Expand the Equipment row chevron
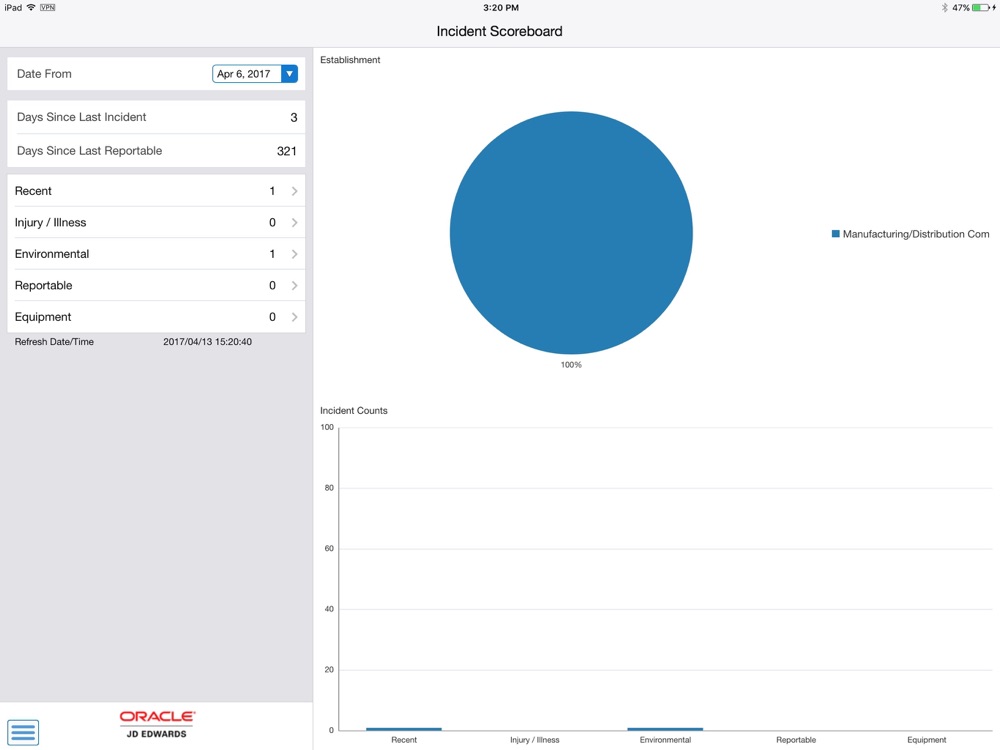The width and height of the screenshot is (1000, 750). [294, 317]
